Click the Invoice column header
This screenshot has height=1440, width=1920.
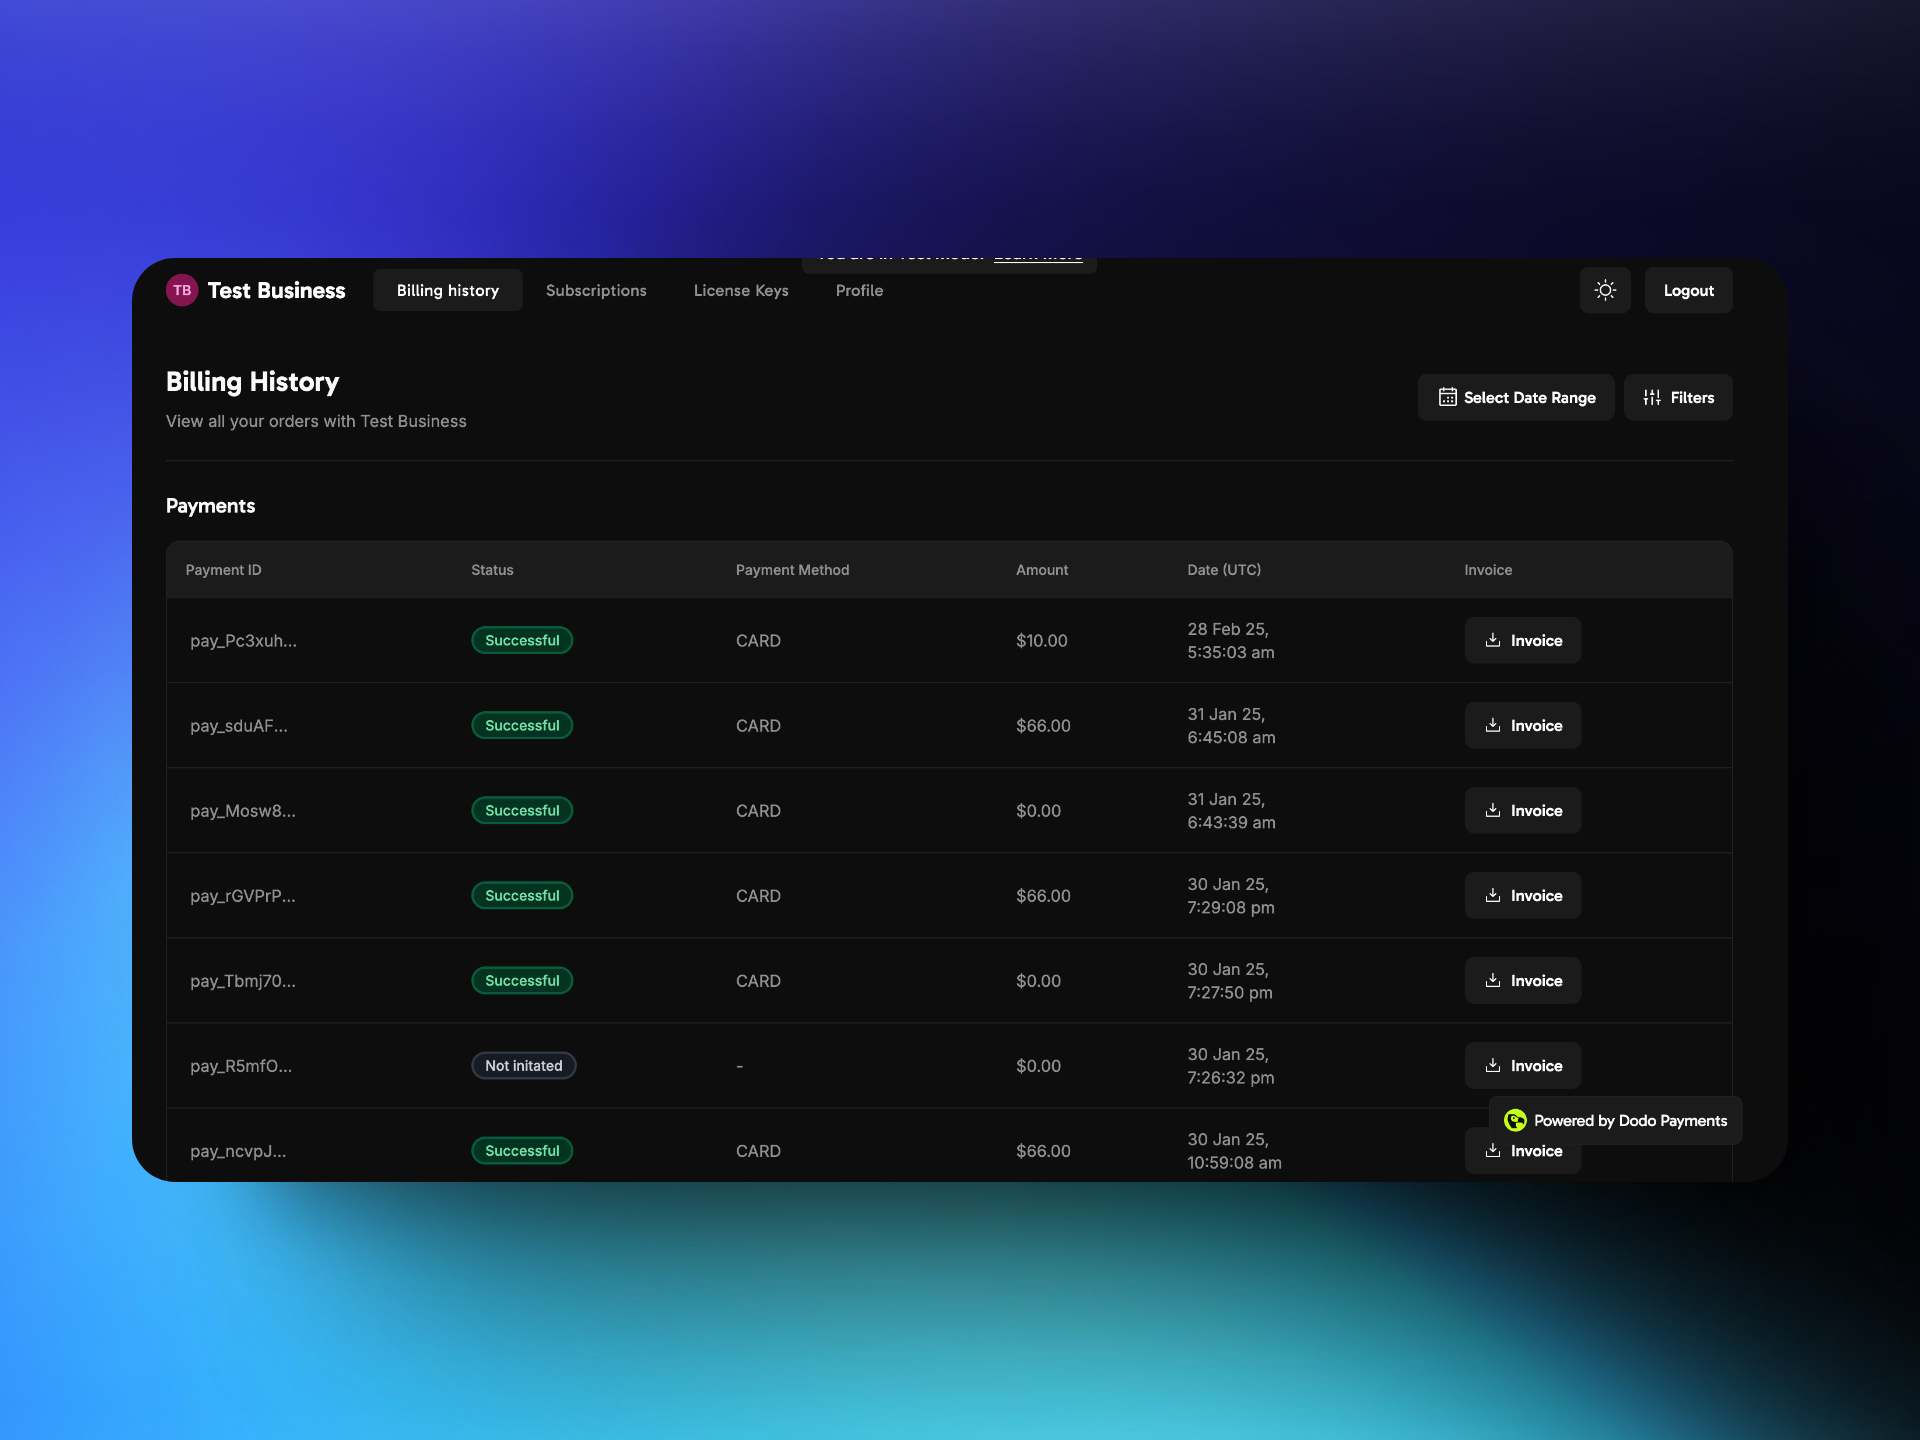(1488, 570)
